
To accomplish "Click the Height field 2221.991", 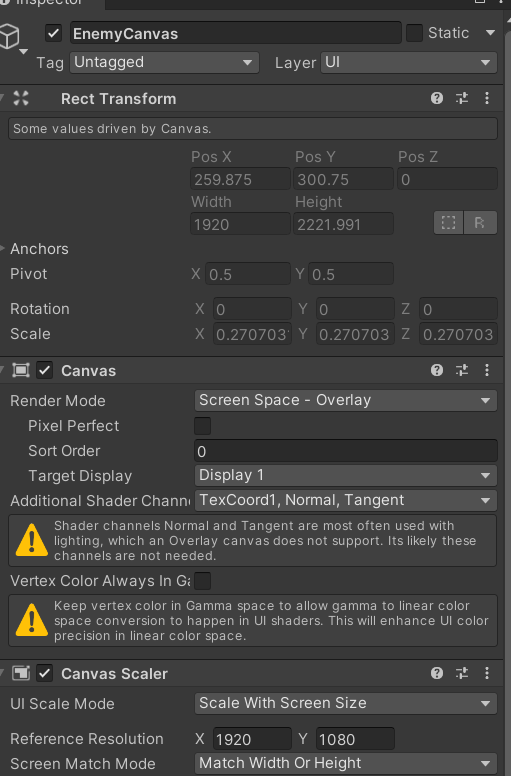I will pos(343,224).
